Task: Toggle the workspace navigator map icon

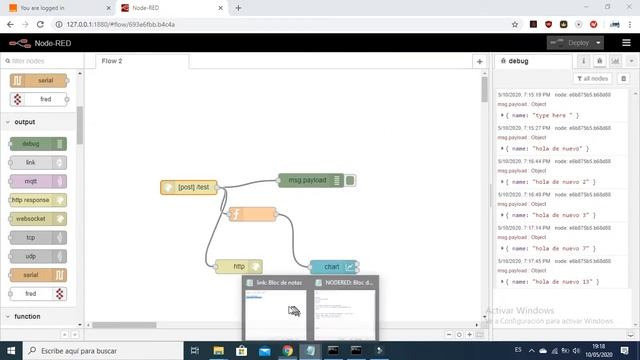Action: [480, 334]
